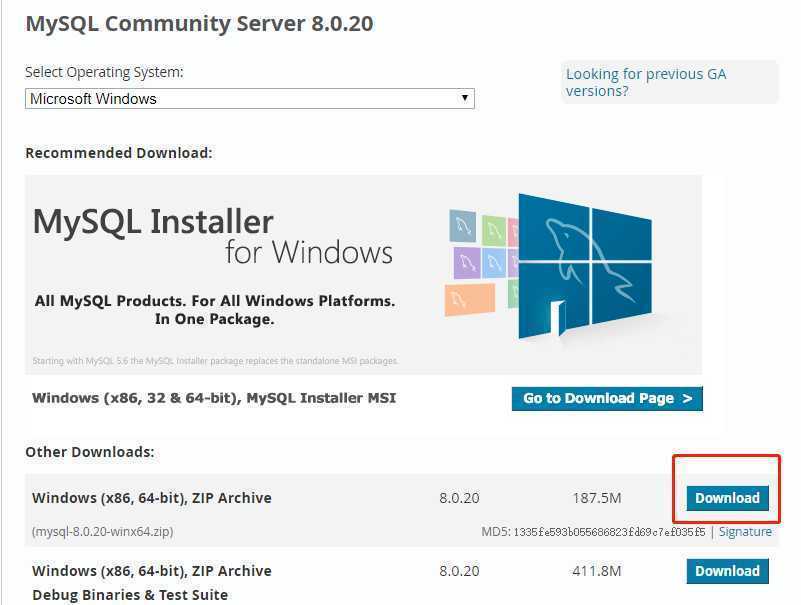
Task: Download the 187.5M ZIP Archive
Action: tap(727, 498)
